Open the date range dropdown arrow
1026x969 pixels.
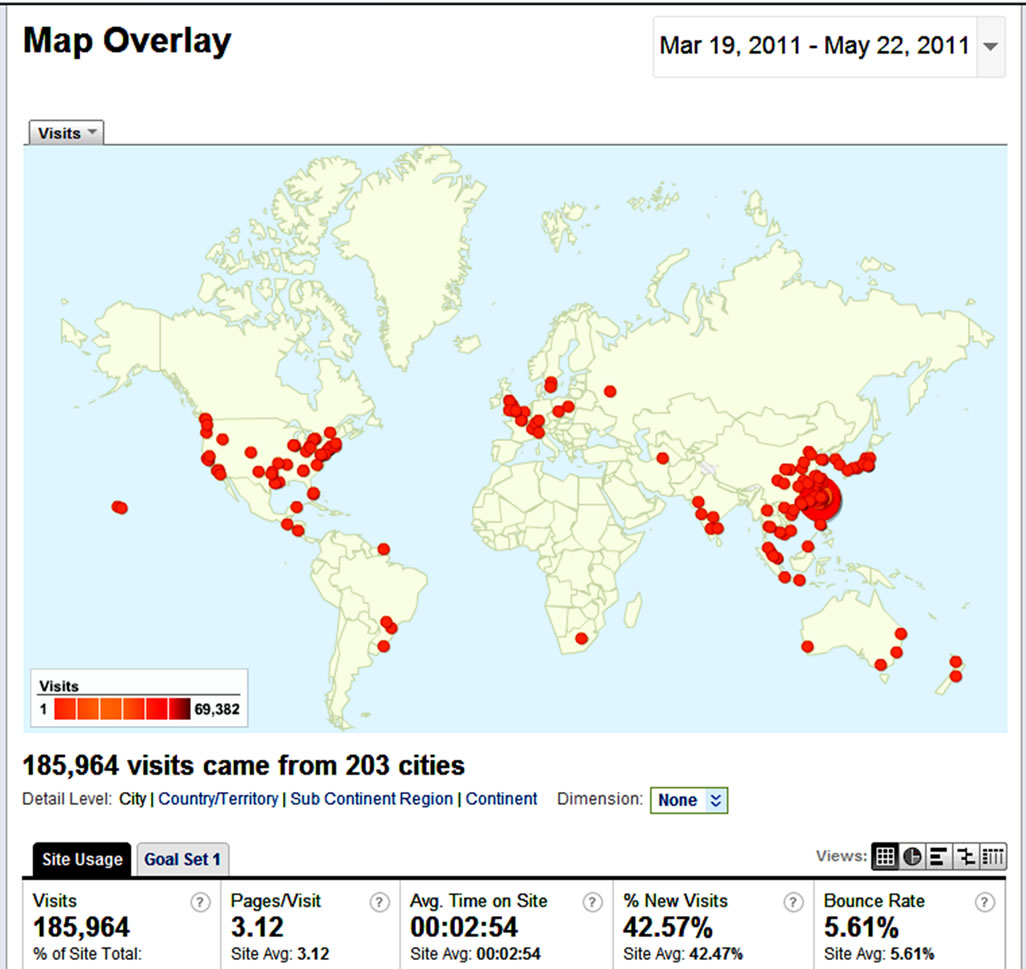pyautogui.click(x=991, y=46)
